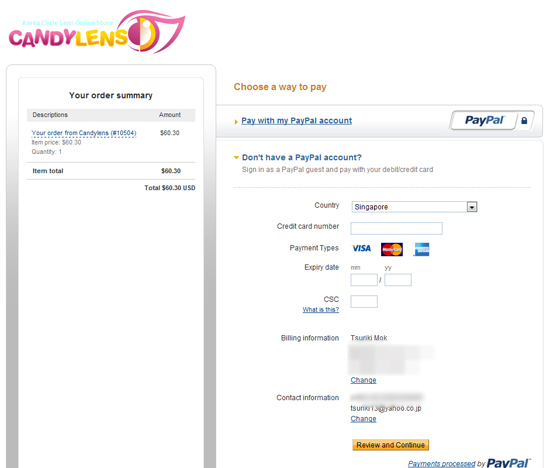Change the billing information

(x=363, y=380)
